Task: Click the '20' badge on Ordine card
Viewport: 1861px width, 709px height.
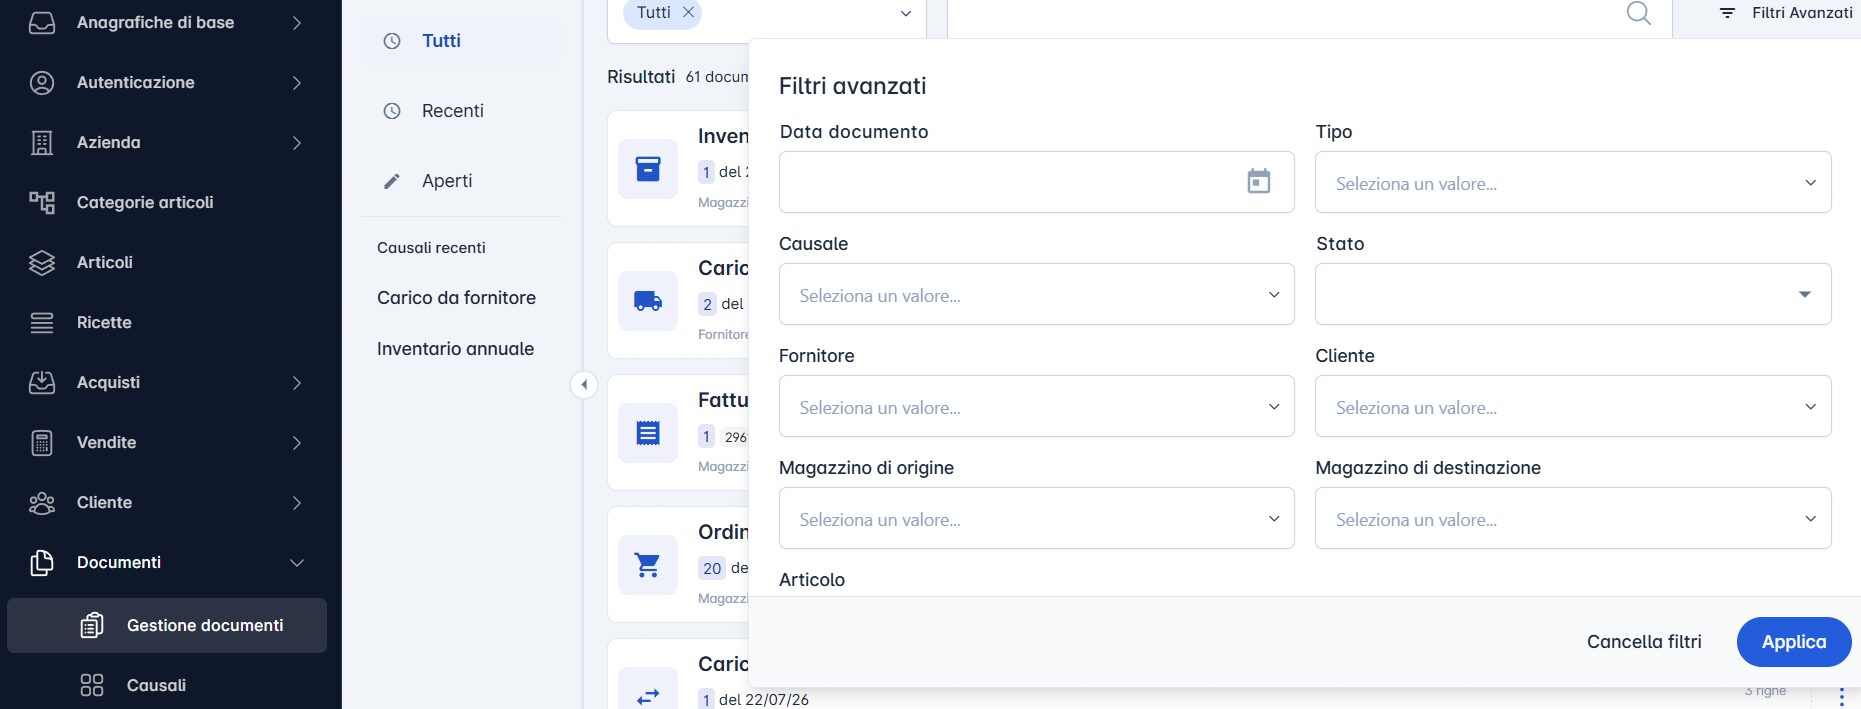Action: click(712, 568)
